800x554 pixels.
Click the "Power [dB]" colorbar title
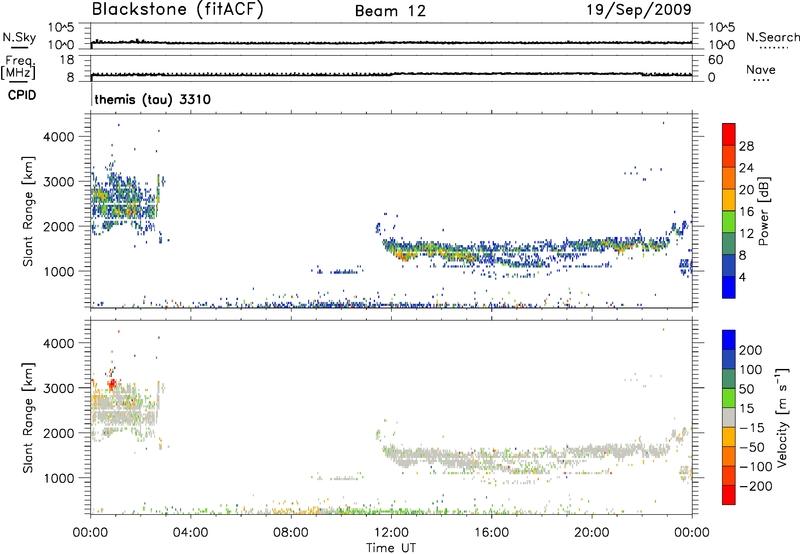pyautogui.click(x=763, y=211)
